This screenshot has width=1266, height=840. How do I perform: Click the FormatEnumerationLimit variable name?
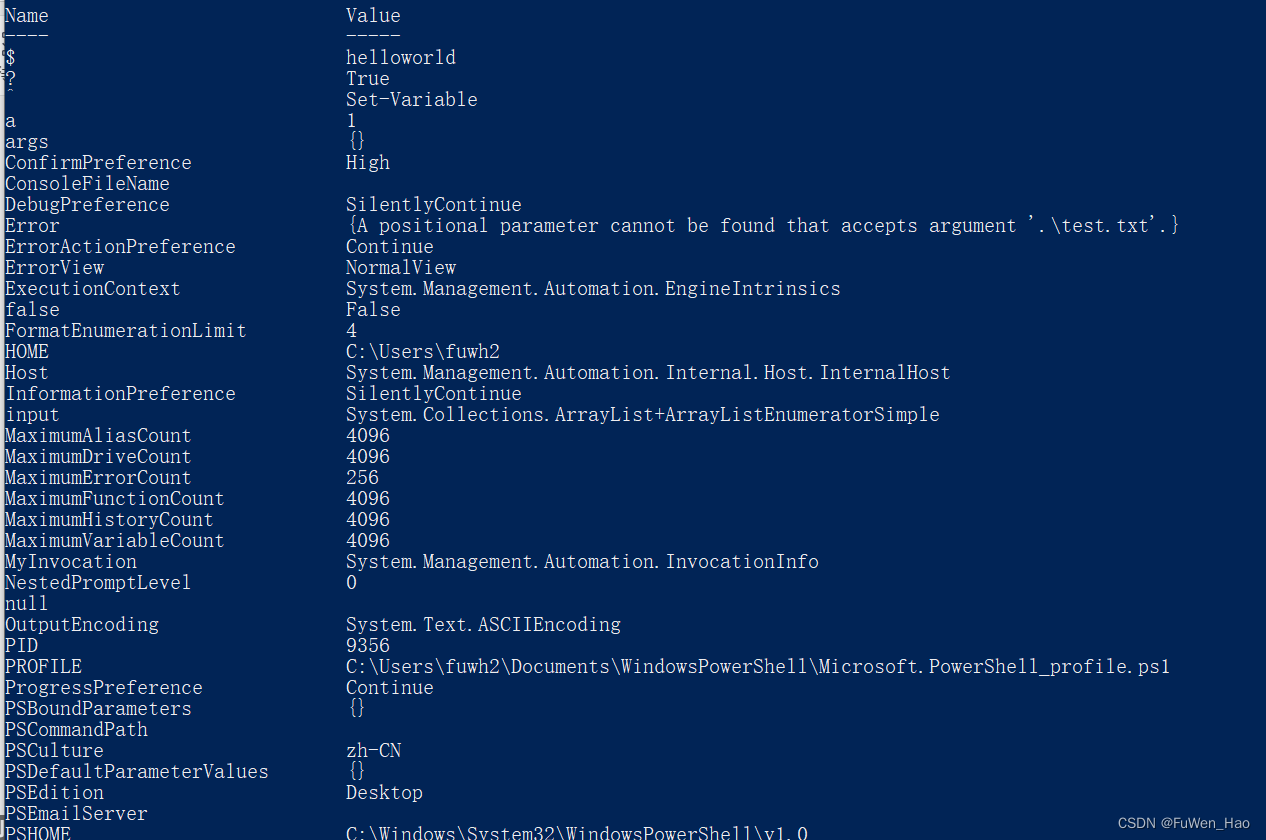[125, 331]
